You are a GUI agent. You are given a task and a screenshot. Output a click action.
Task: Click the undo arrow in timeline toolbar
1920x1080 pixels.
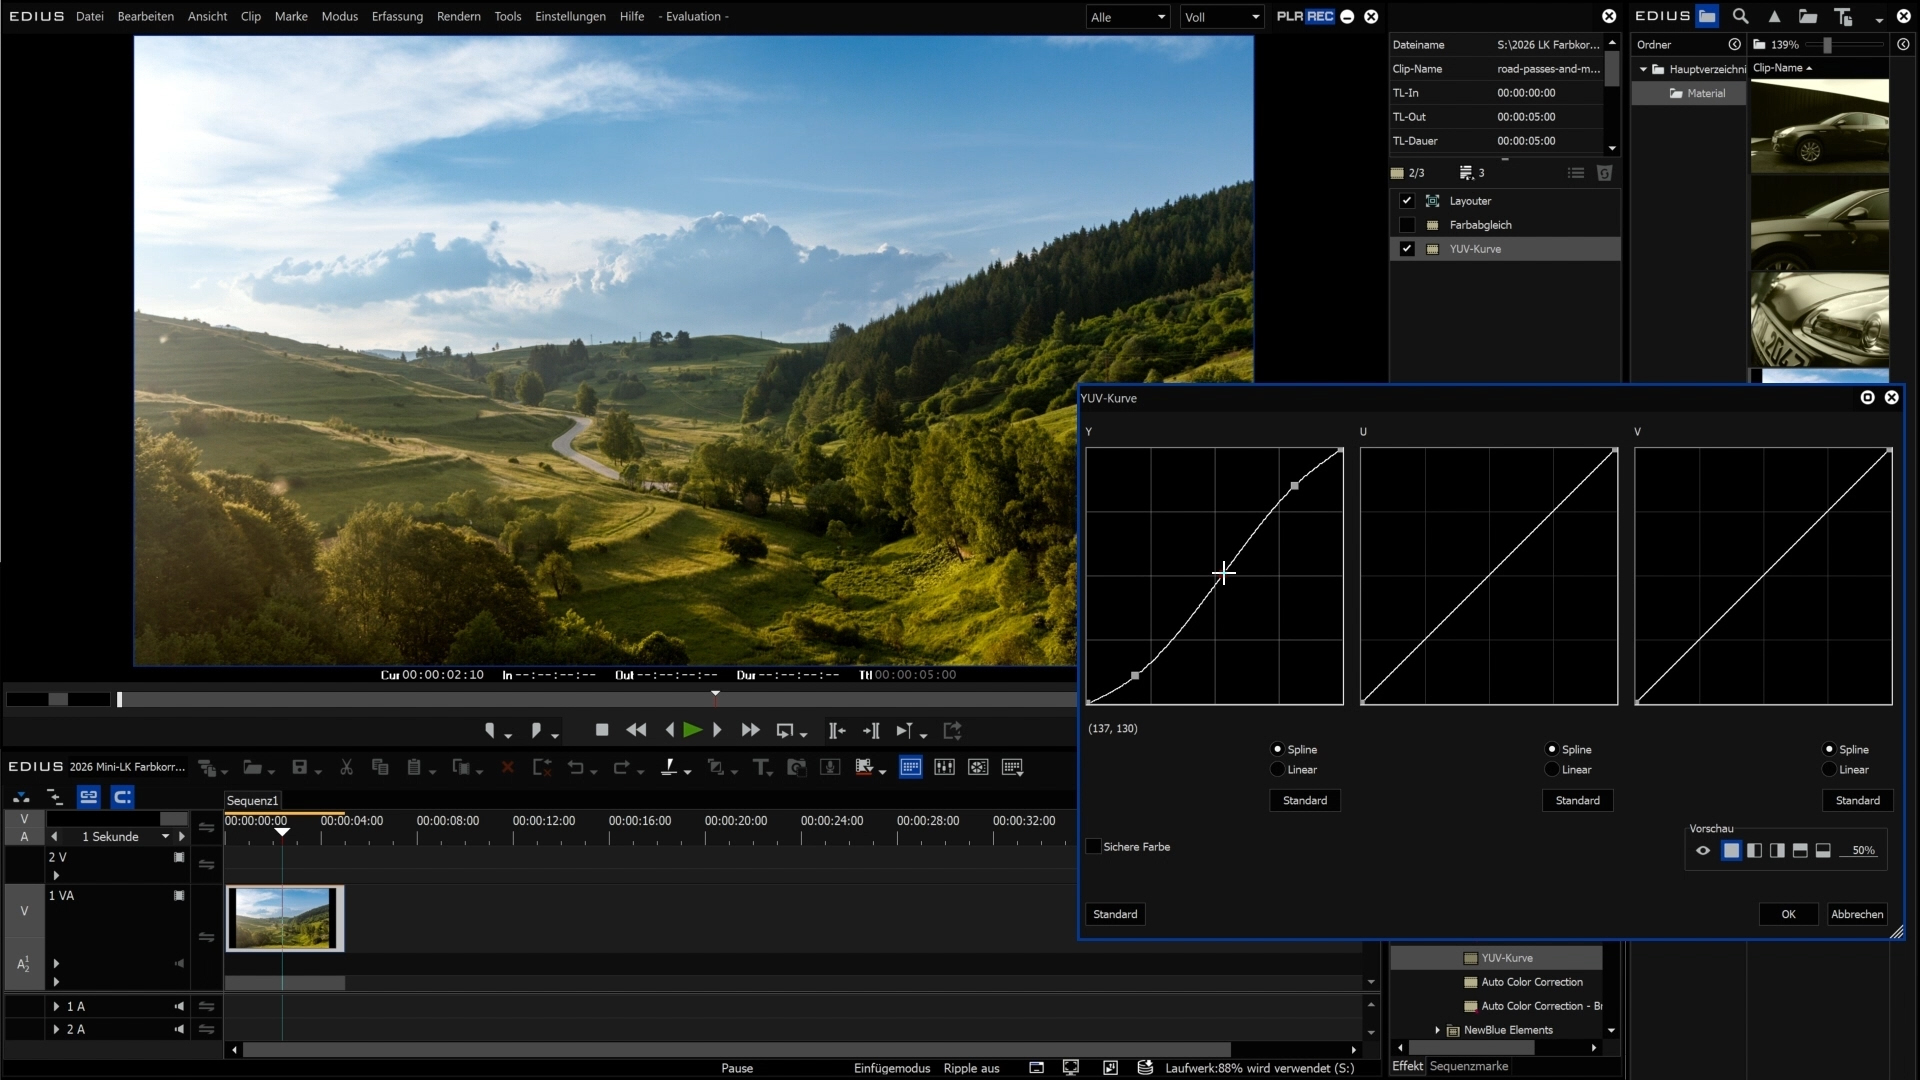[x=576, y=768]
